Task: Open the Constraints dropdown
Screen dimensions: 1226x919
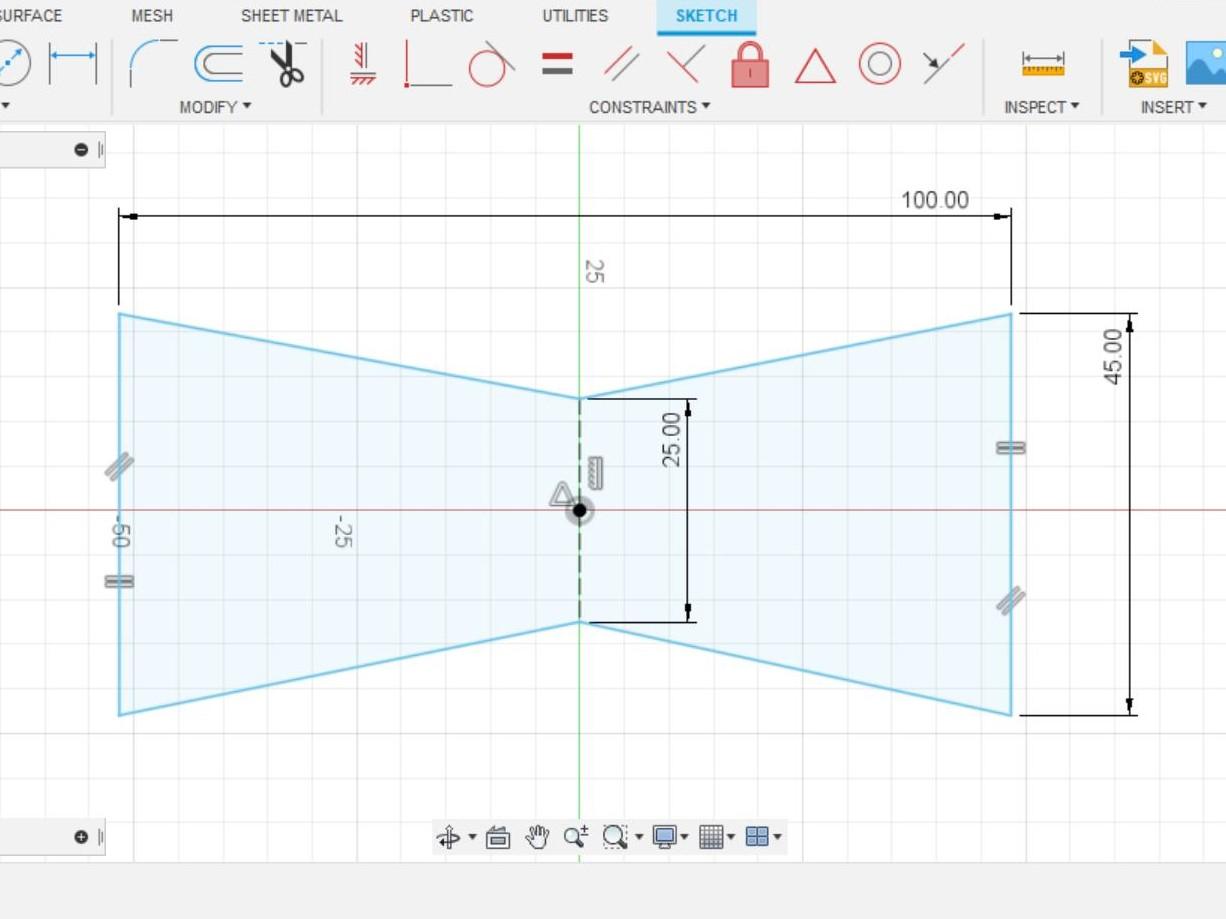Action: (649, 107)
